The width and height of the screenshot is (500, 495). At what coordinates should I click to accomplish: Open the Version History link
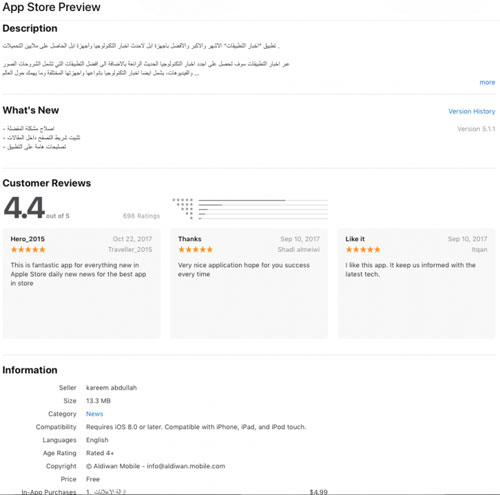(471, 111)
